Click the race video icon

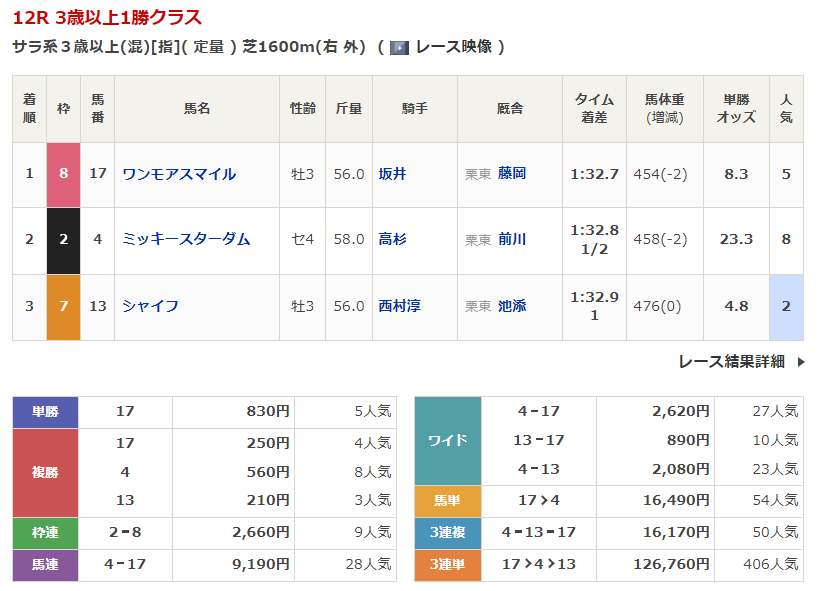coord(399,47)
